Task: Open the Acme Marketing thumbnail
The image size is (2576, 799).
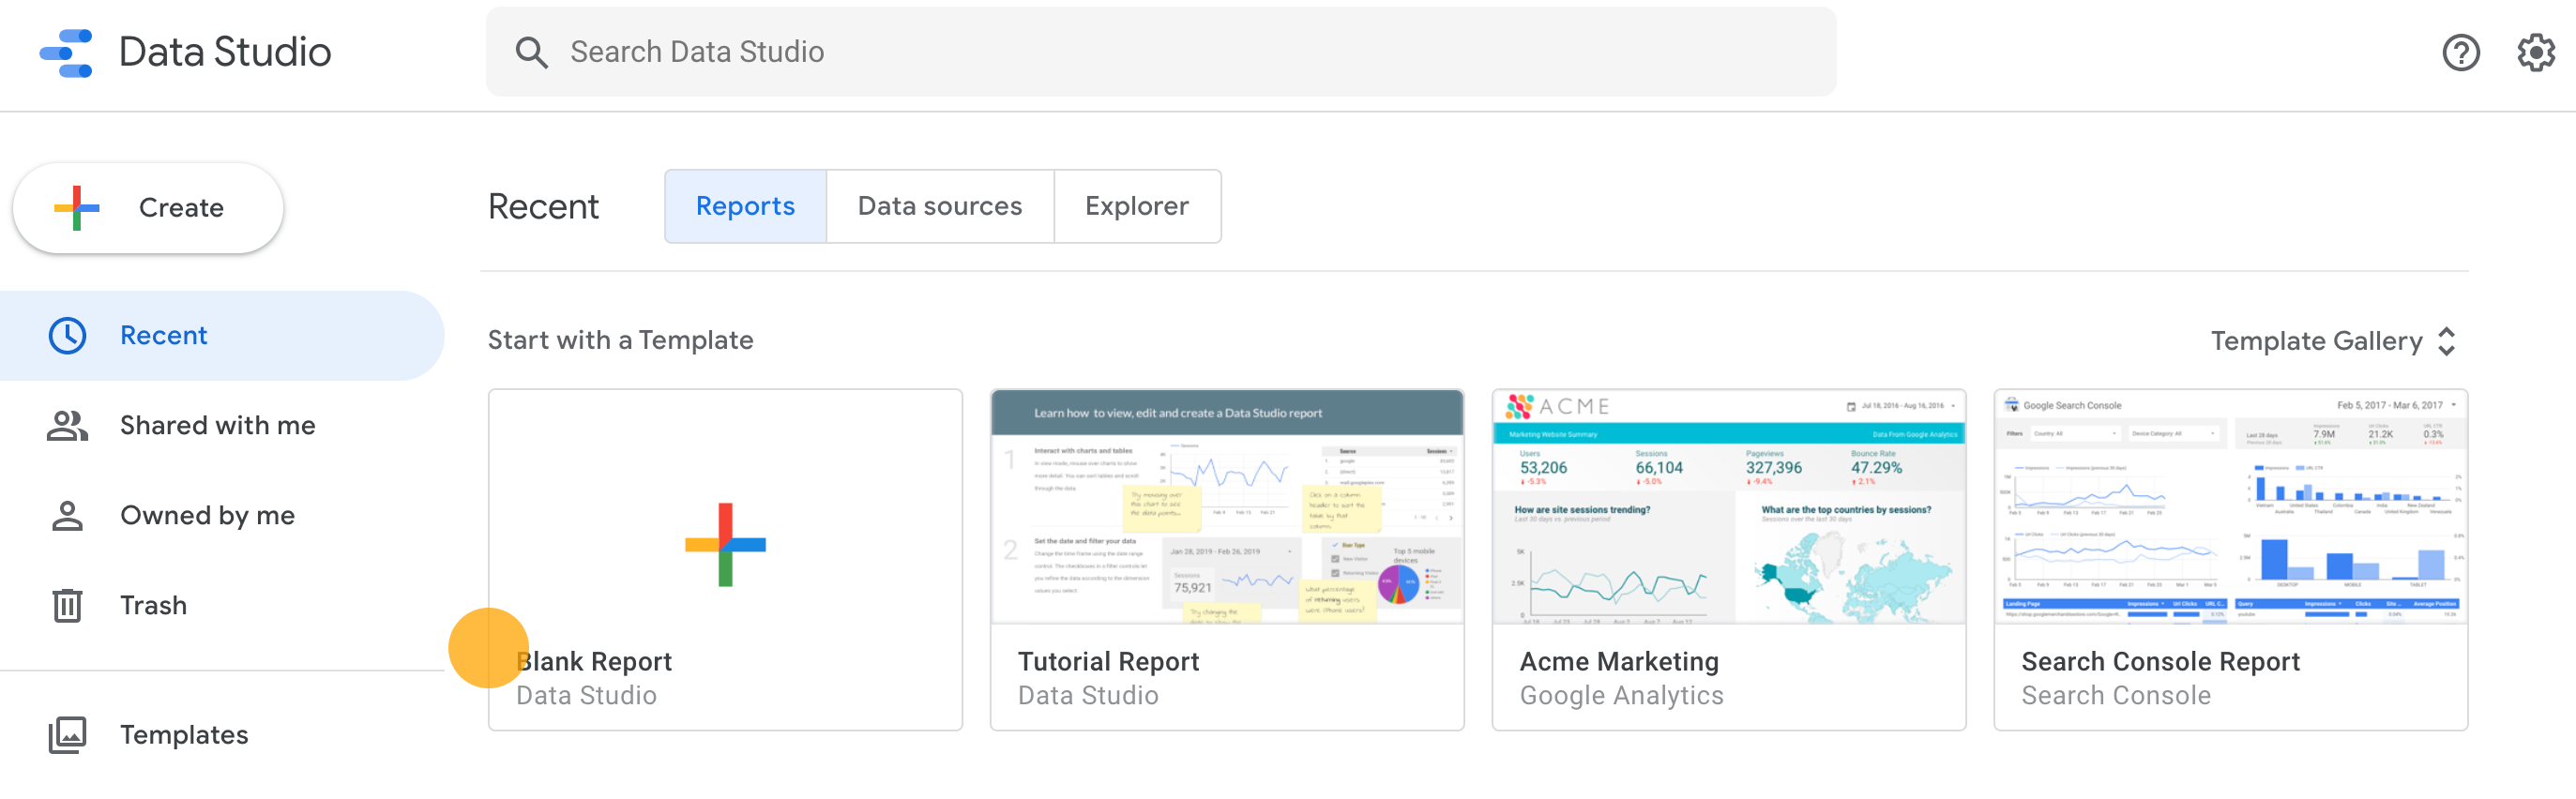Action: (x=1729, y=507)
